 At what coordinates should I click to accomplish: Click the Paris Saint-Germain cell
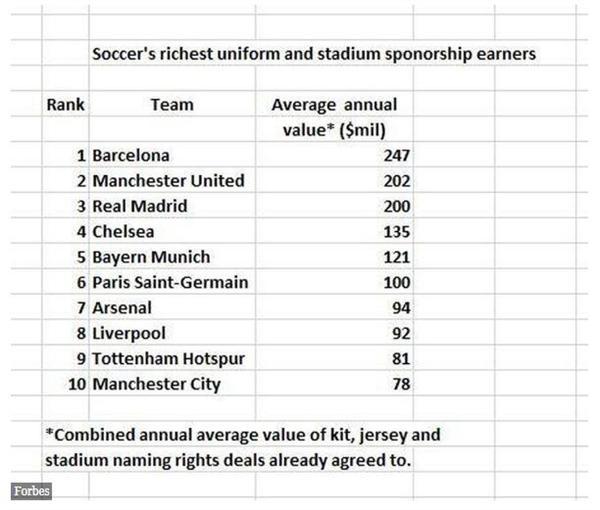click(x=170, y=282)
